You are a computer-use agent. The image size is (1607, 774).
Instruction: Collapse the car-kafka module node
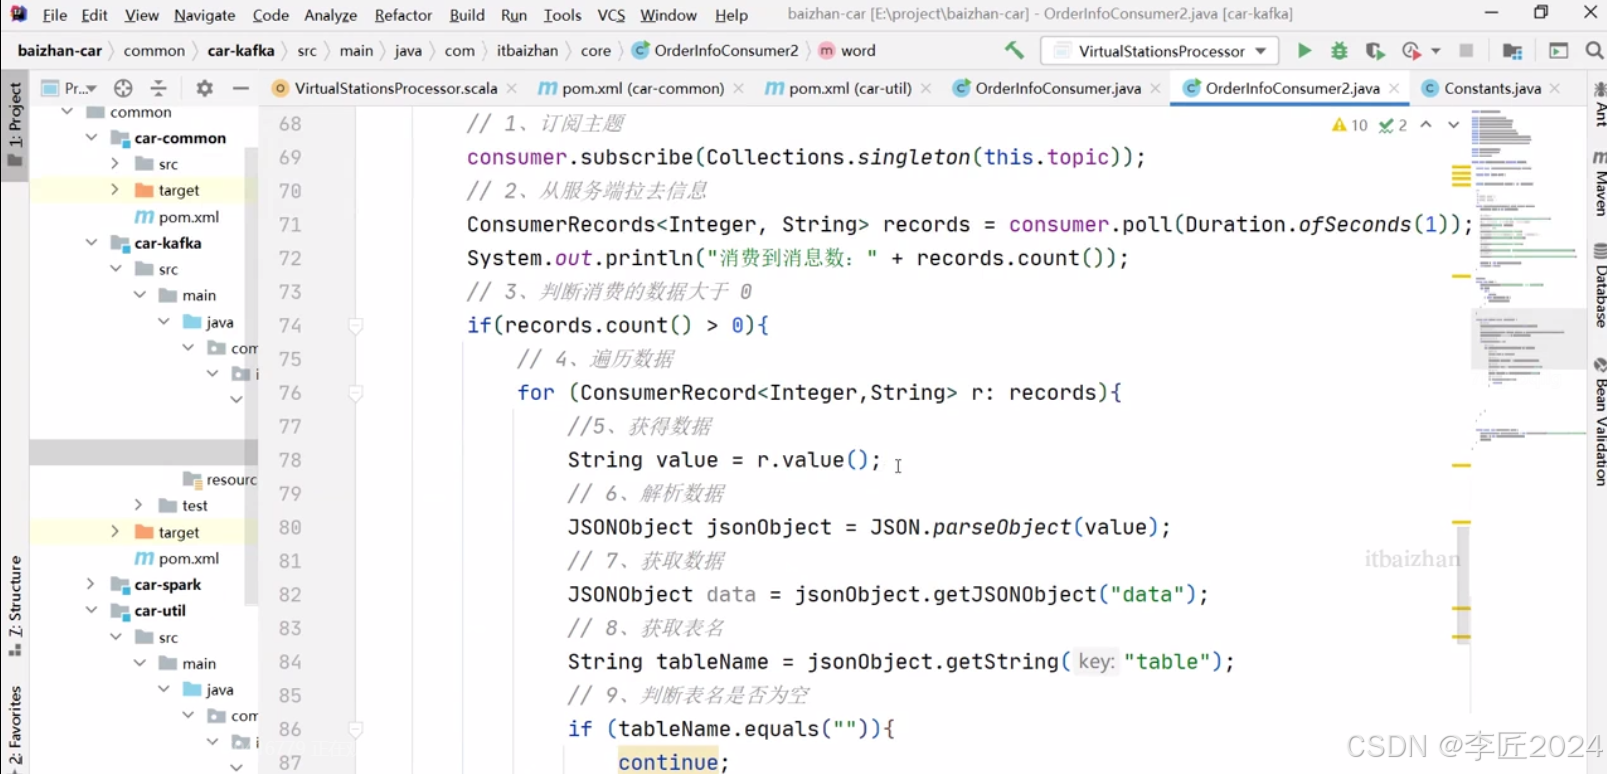click(91, 242)
